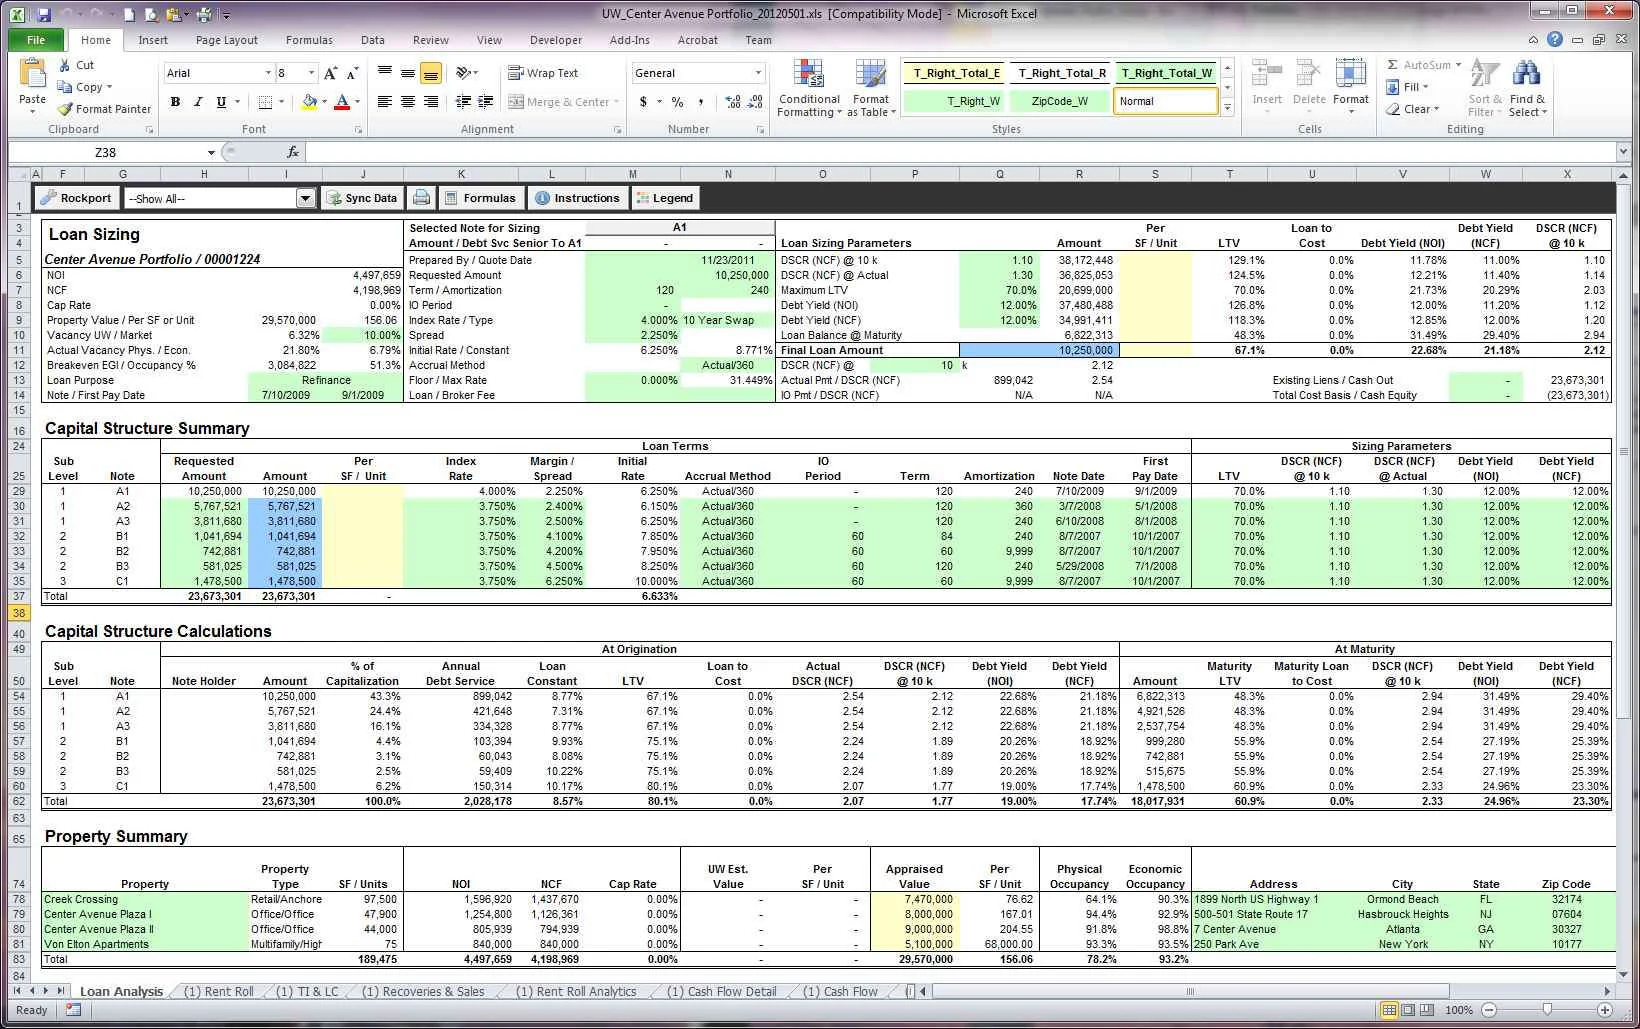Click the Sync Data toolbar icon
This screenshot has height=1029, width=1640.
coord(362,197)
